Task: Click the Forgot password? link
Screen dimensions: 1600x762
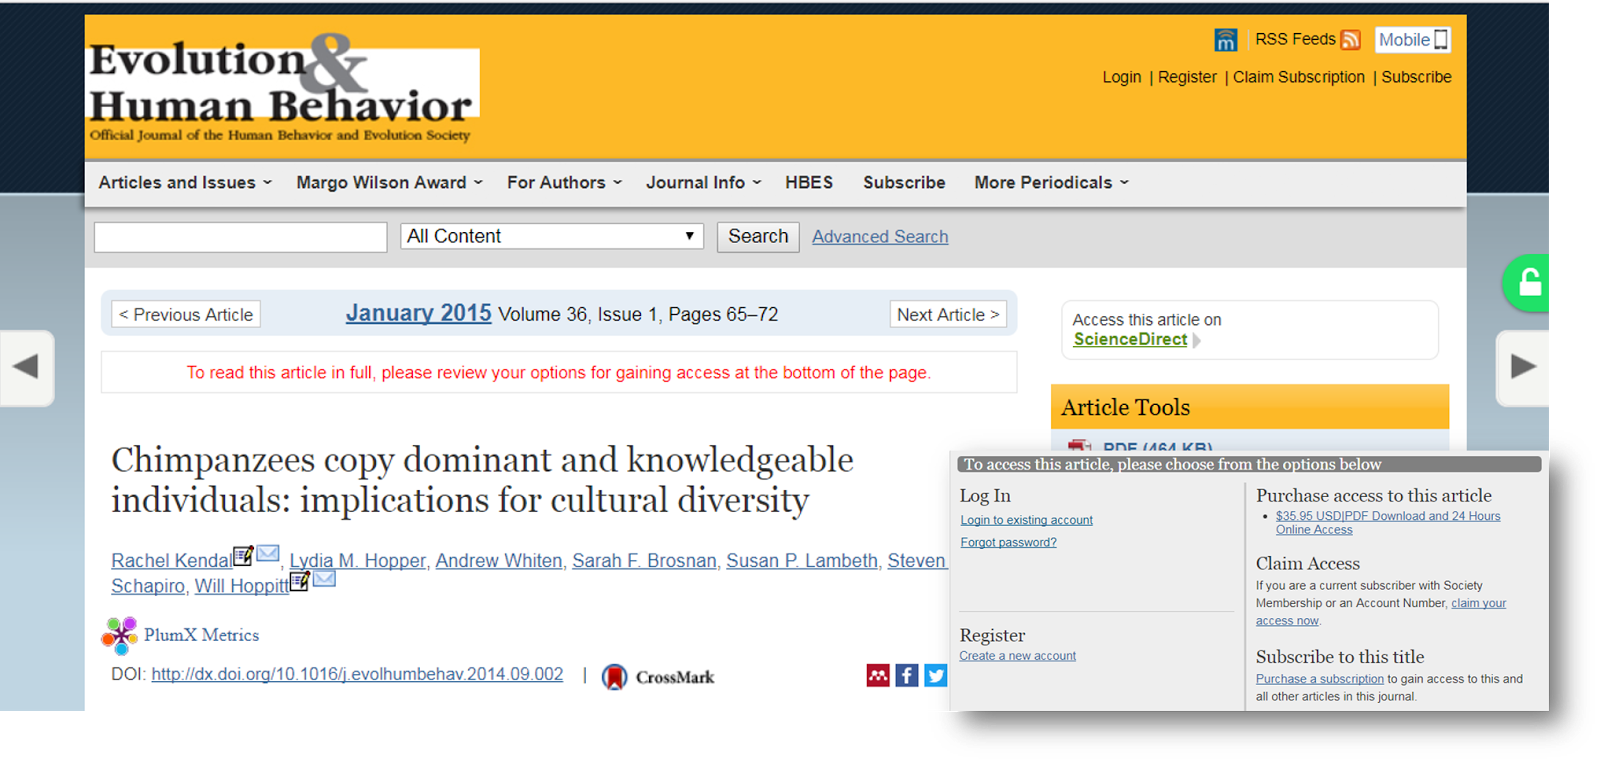Action: click(1008, 542)
